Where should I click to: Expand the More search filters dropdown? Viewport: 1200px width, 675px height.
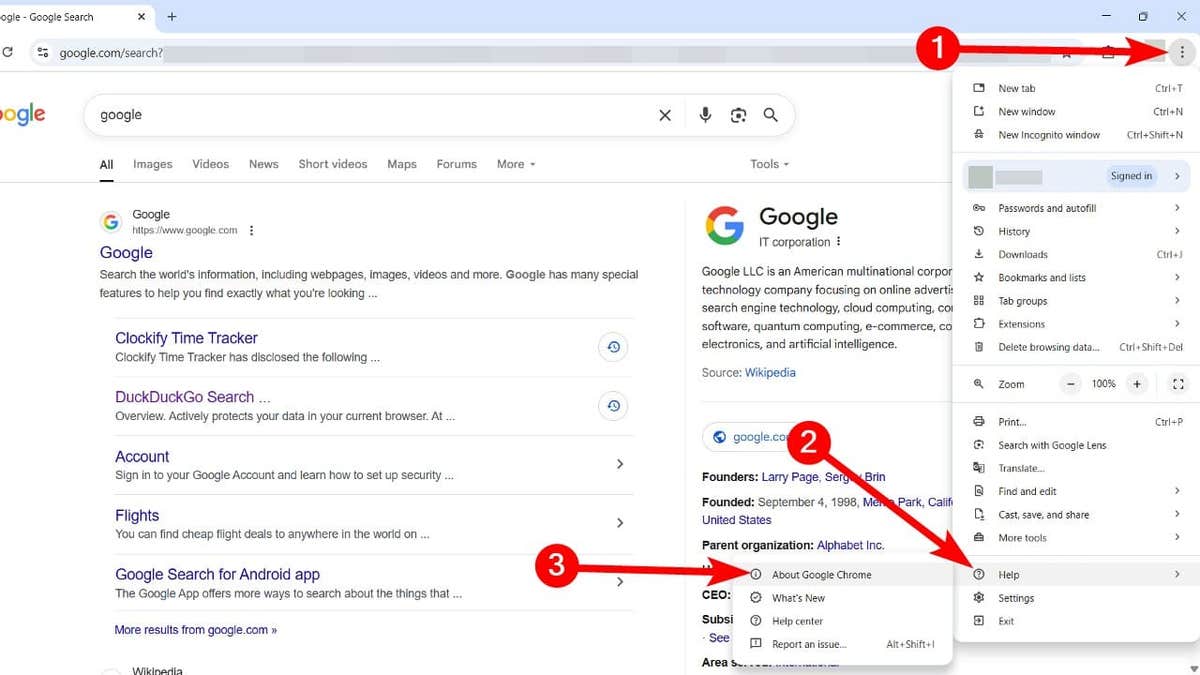pos(516,164)
